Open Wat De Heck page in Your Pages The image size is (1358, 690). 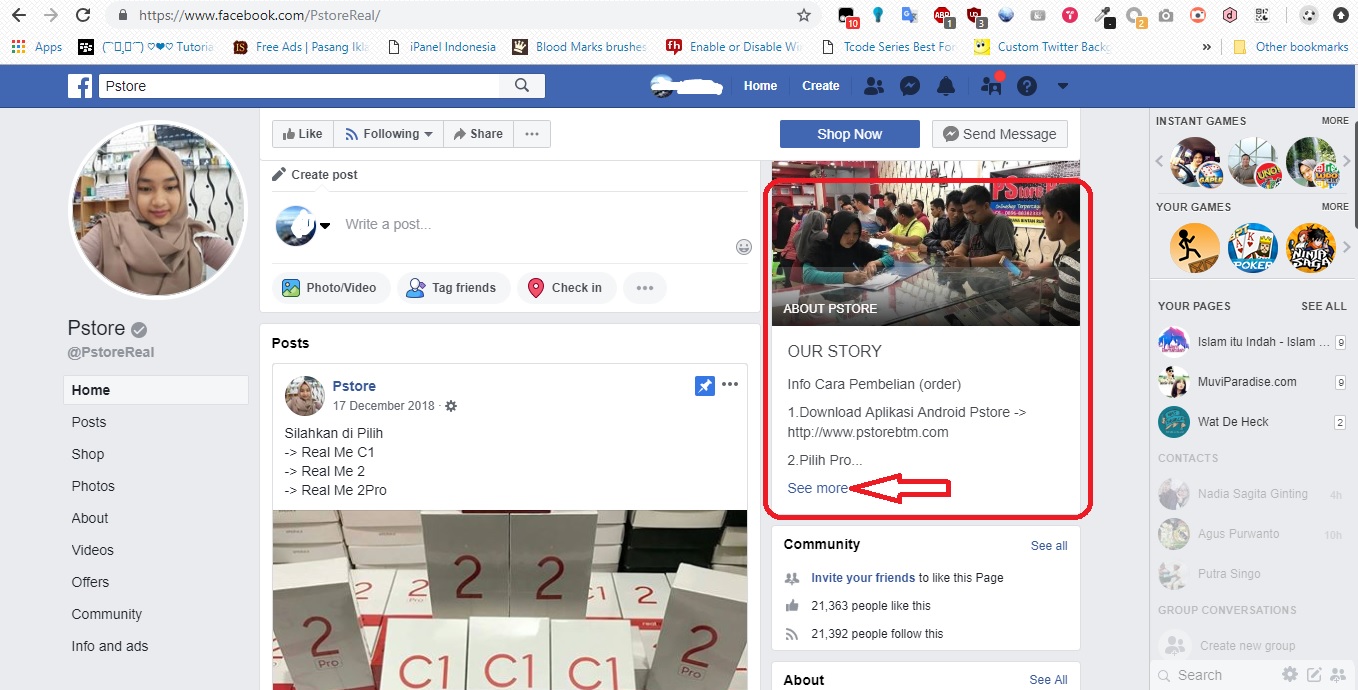[1252, 422]
